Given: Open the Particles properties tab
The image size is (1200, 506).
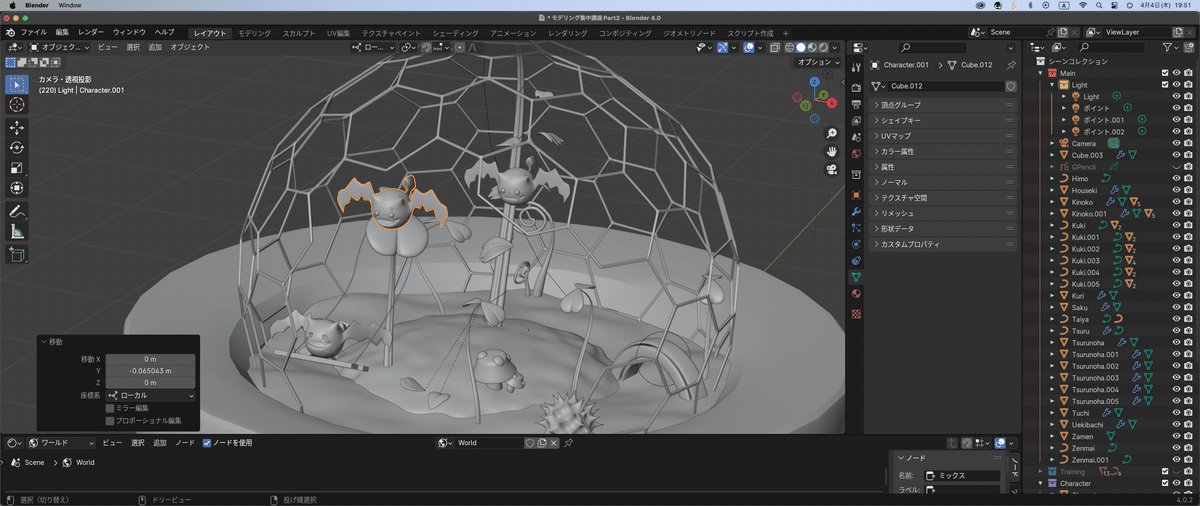Looking at the screenshot, I should [855, 228].
